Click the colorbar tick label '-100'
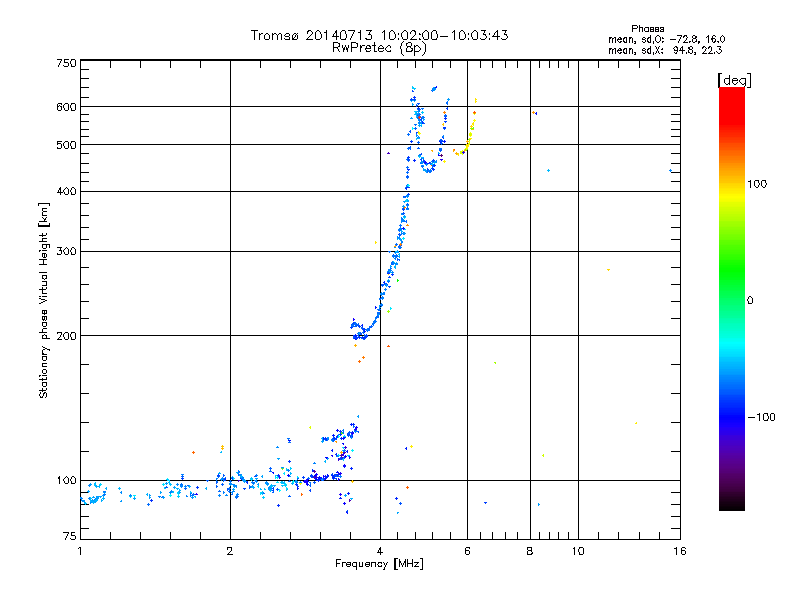This screenshot has height=600, width=800. tap(761, 417)
